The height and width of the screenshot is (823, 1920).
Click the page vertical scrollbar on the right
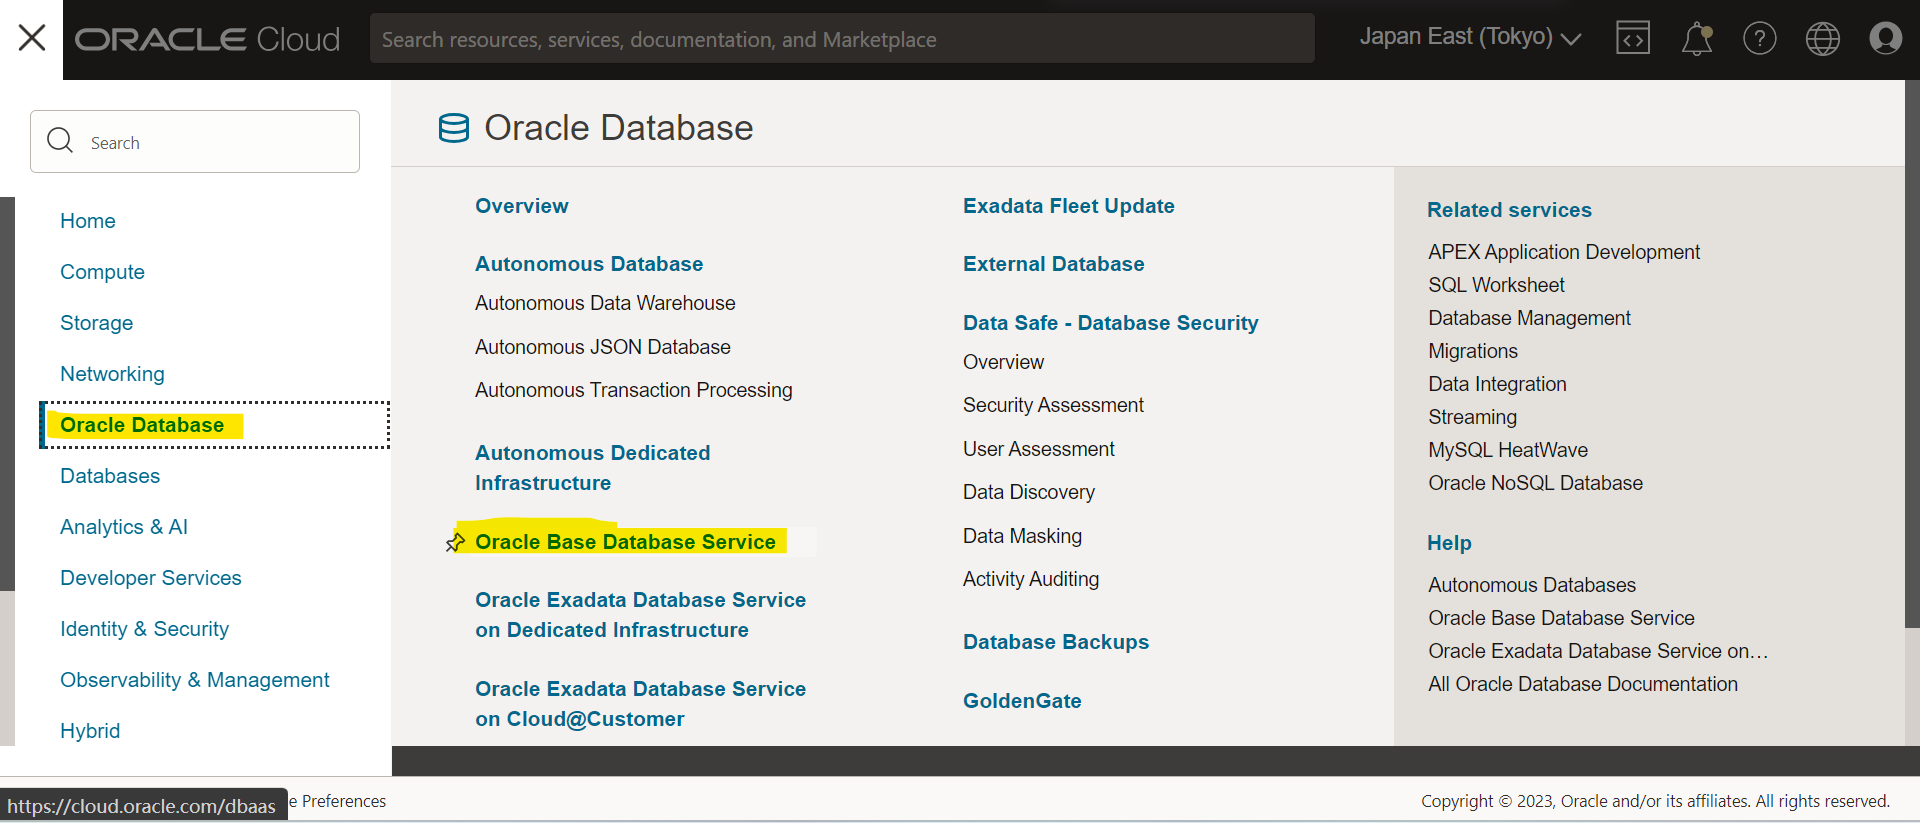pyautogui.click(x=1912, y=354)
